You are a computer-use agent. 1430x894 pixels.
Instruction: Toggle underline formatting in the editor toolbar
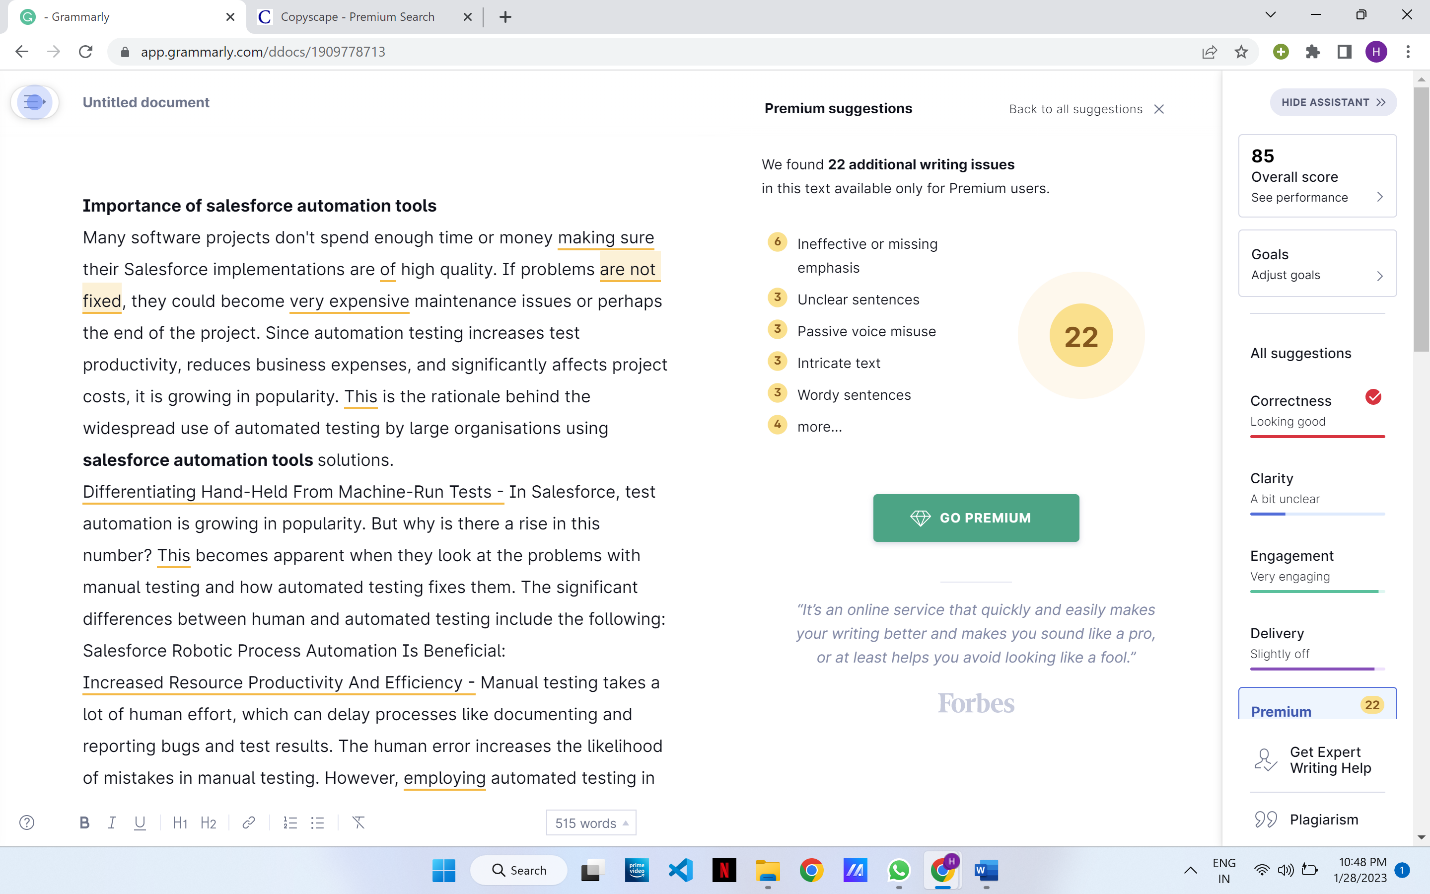(140, 823)
